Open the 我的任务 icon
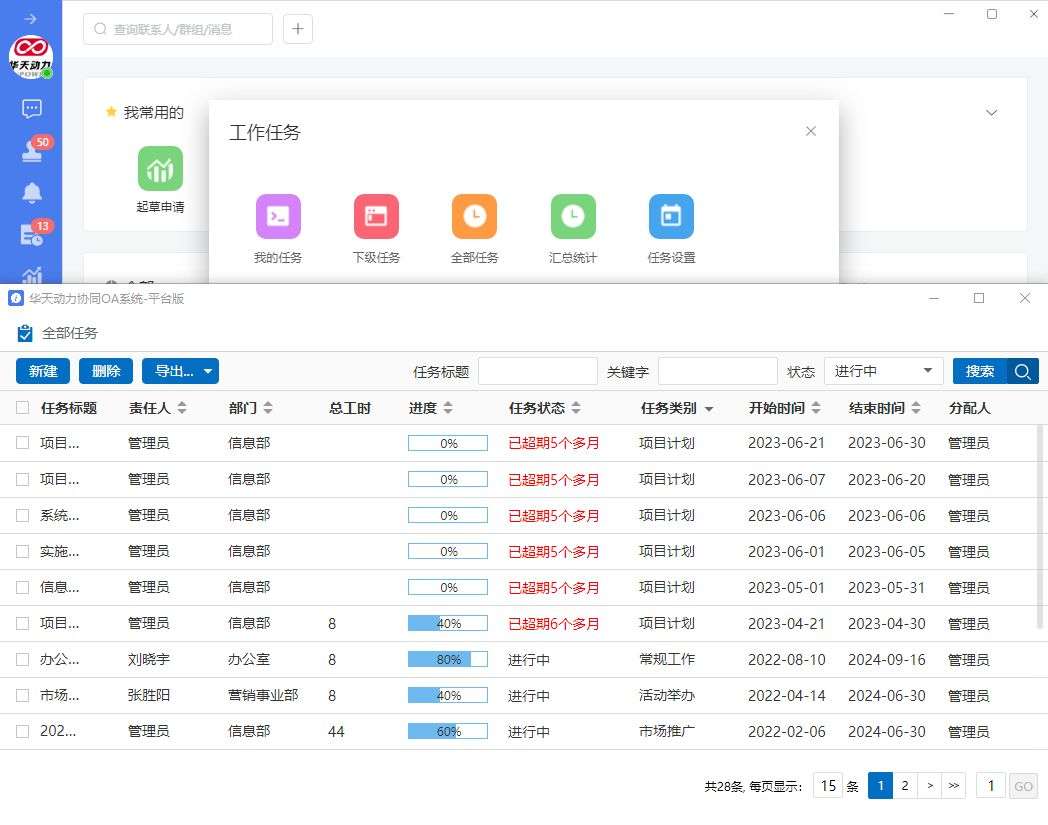This screenshot has height=825, width=1048. pos(278,217)
